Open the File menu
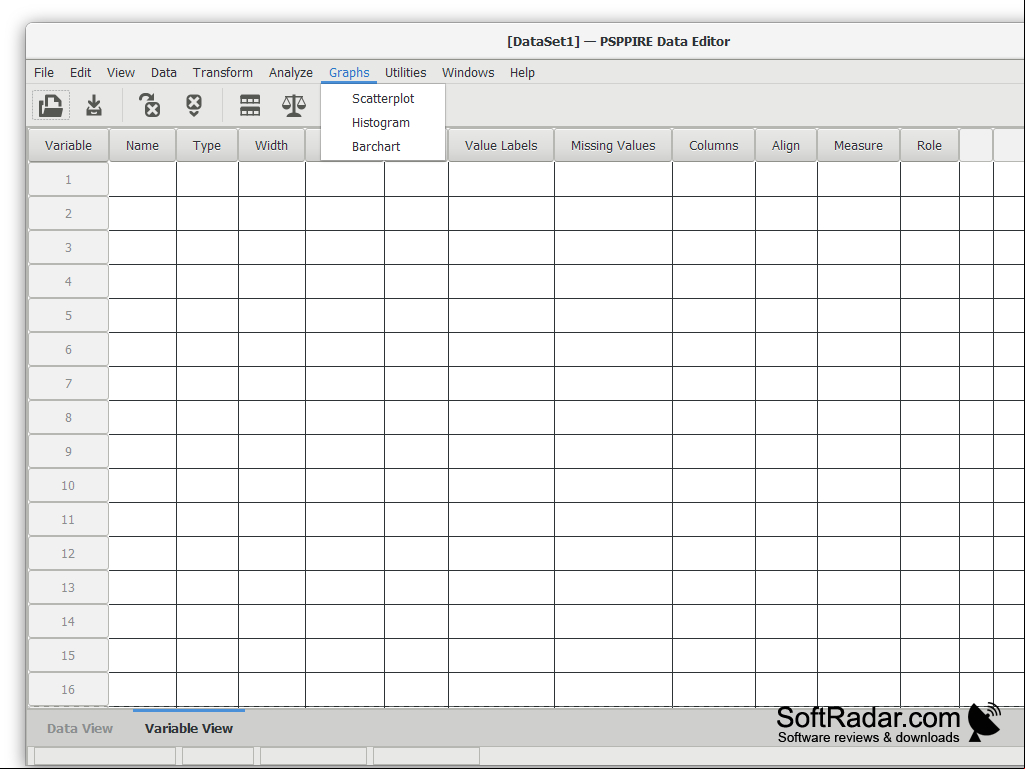 [44, 73]
